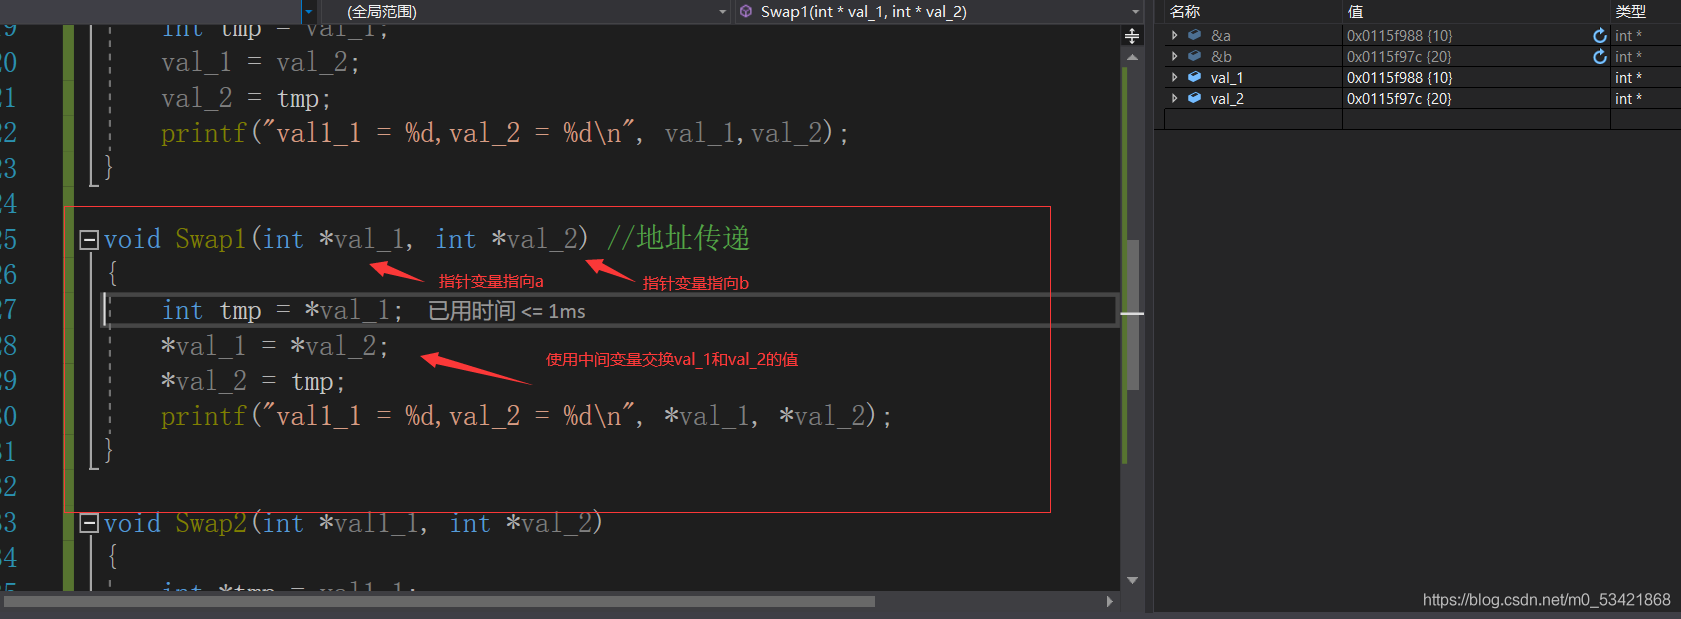
Task: Click the Swap2 function name in code
Action: point(210,523)
